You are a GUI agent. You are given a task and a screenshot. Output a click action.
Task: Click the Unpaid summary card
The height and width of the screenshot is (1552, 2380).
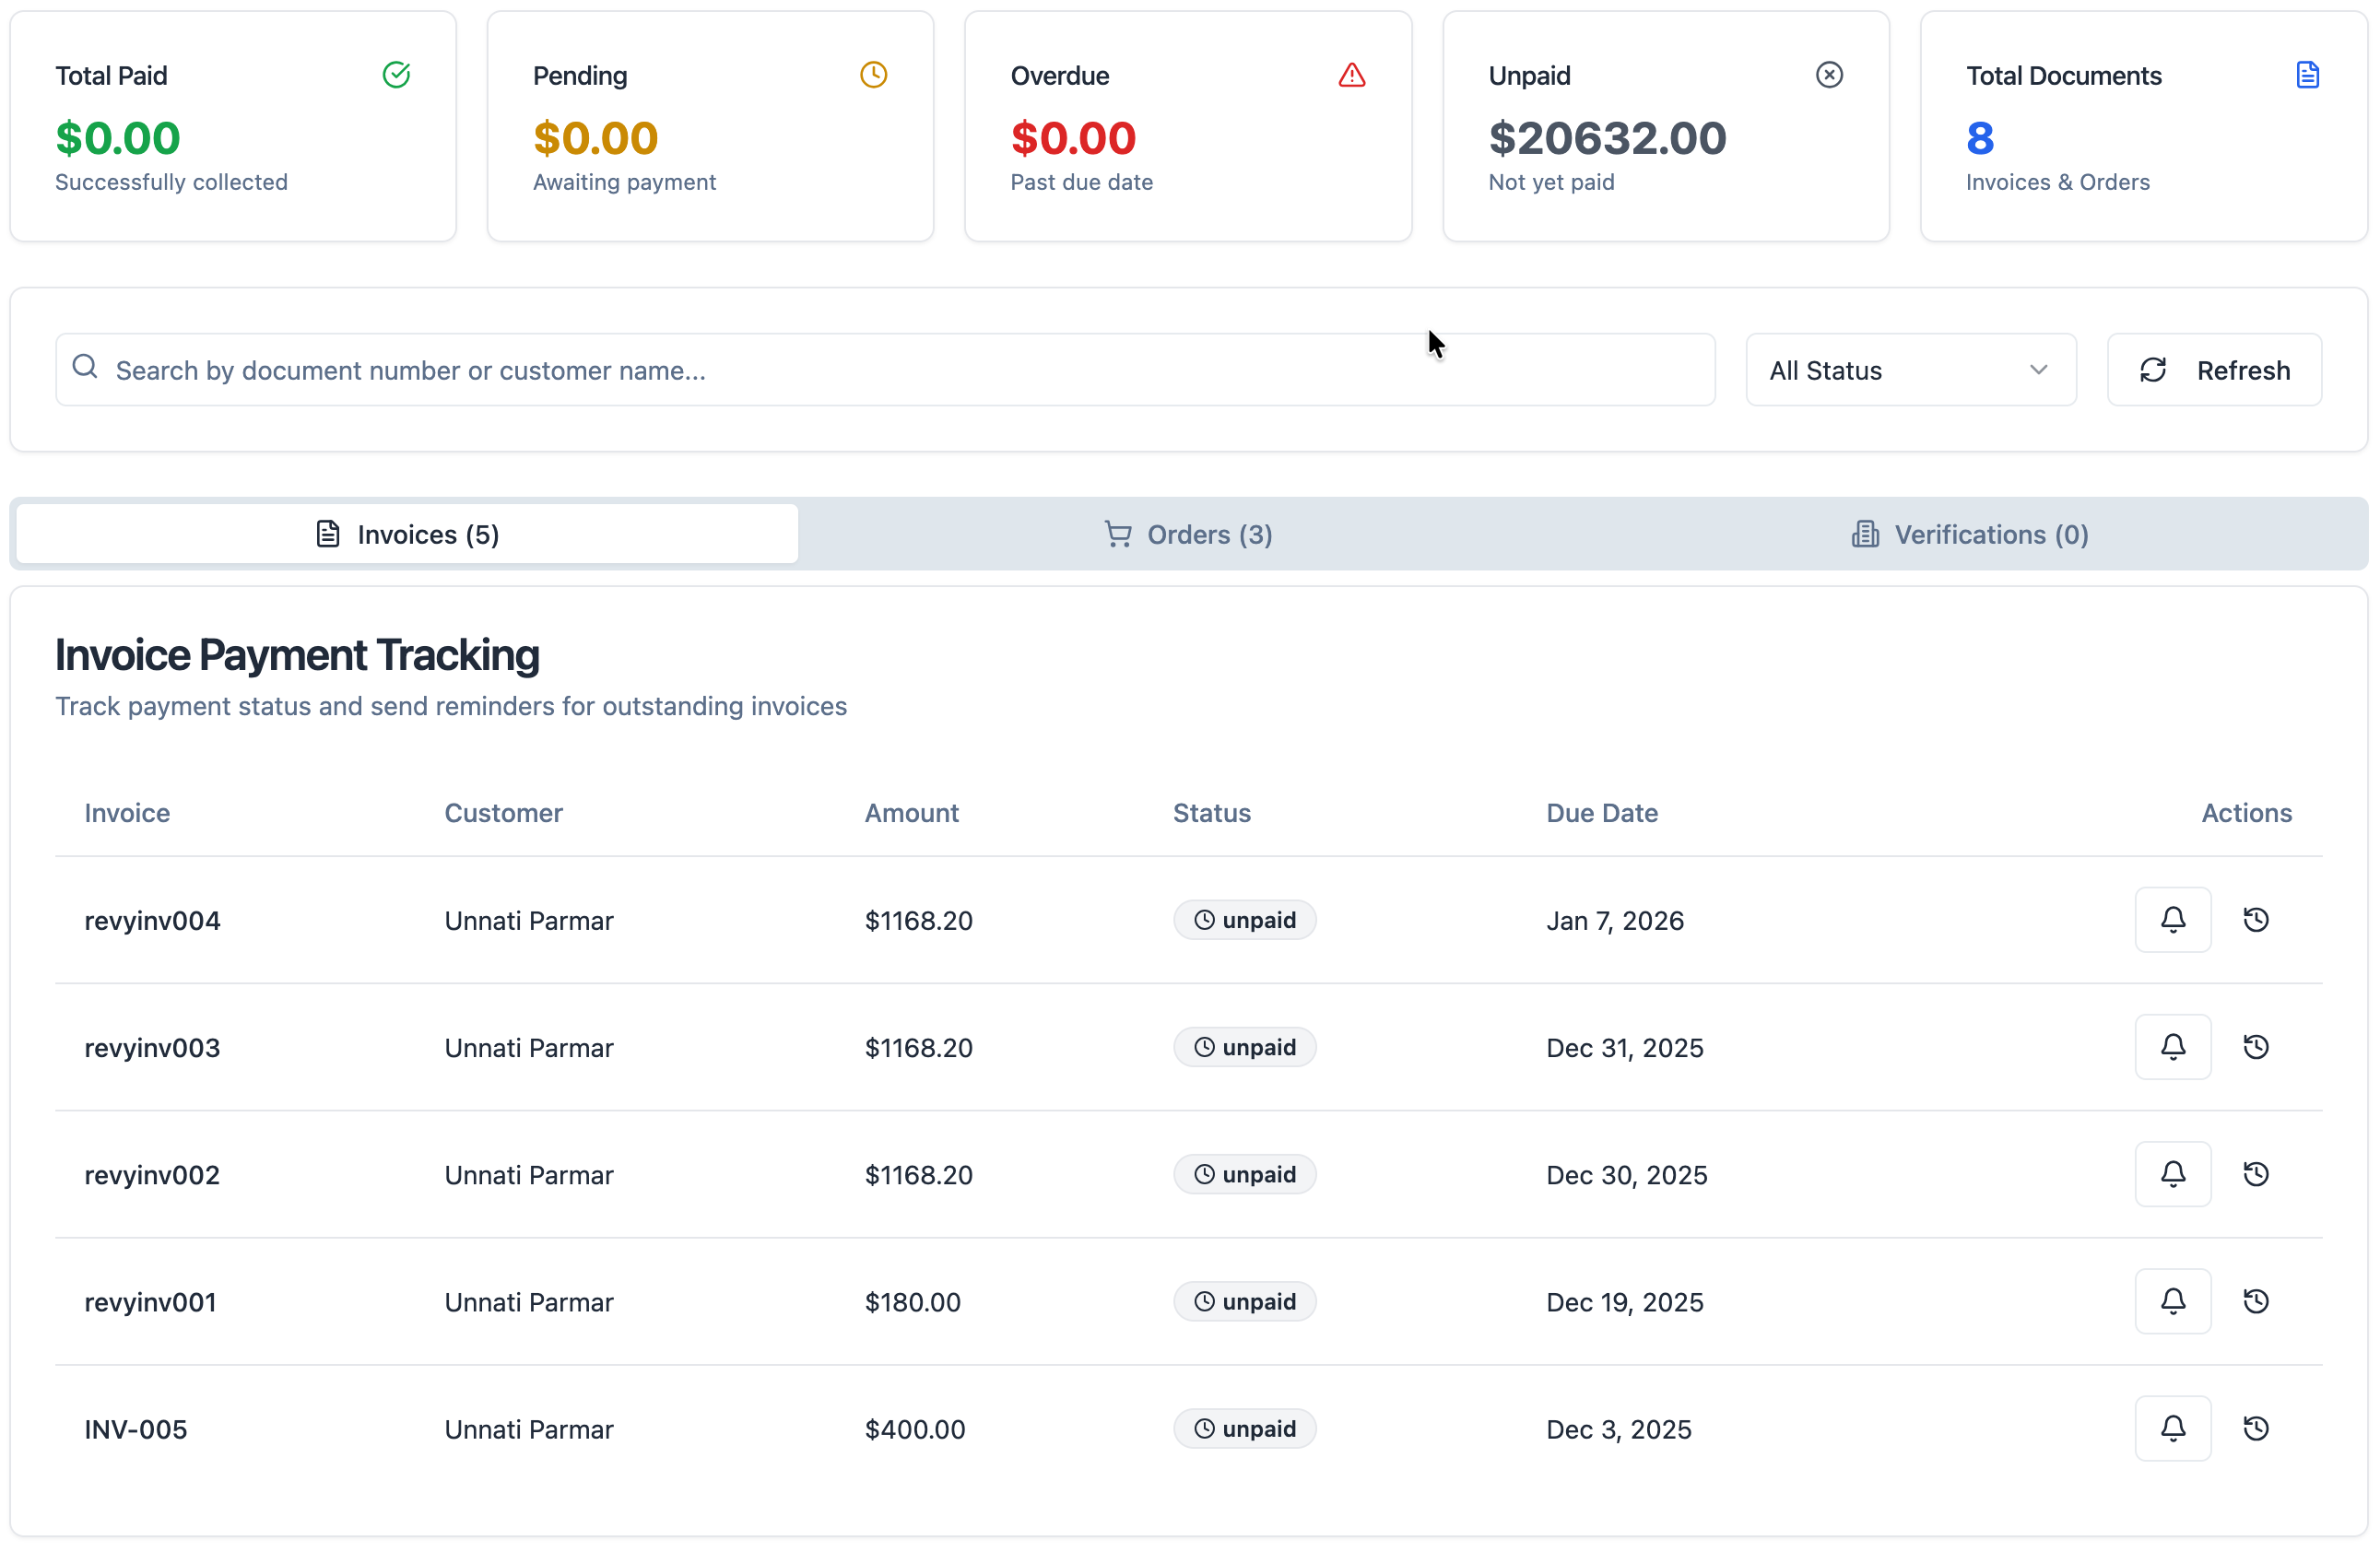1665,126
